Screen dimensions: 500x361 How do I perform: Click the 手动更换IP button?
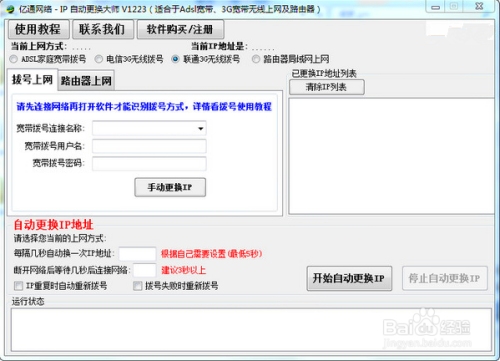[170, 187]
